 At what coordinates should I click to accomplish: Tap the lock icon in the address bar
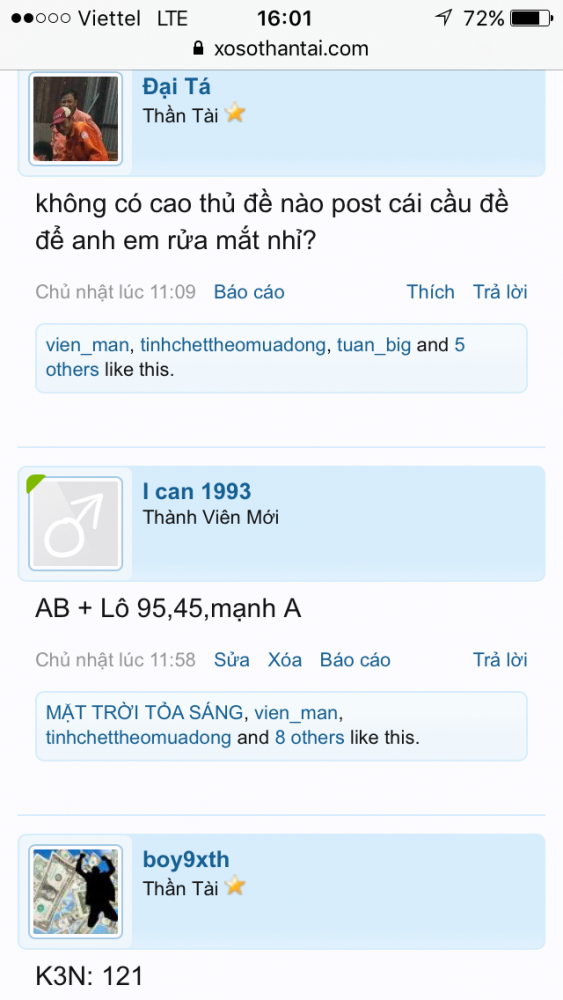click(x=198, y=48)
